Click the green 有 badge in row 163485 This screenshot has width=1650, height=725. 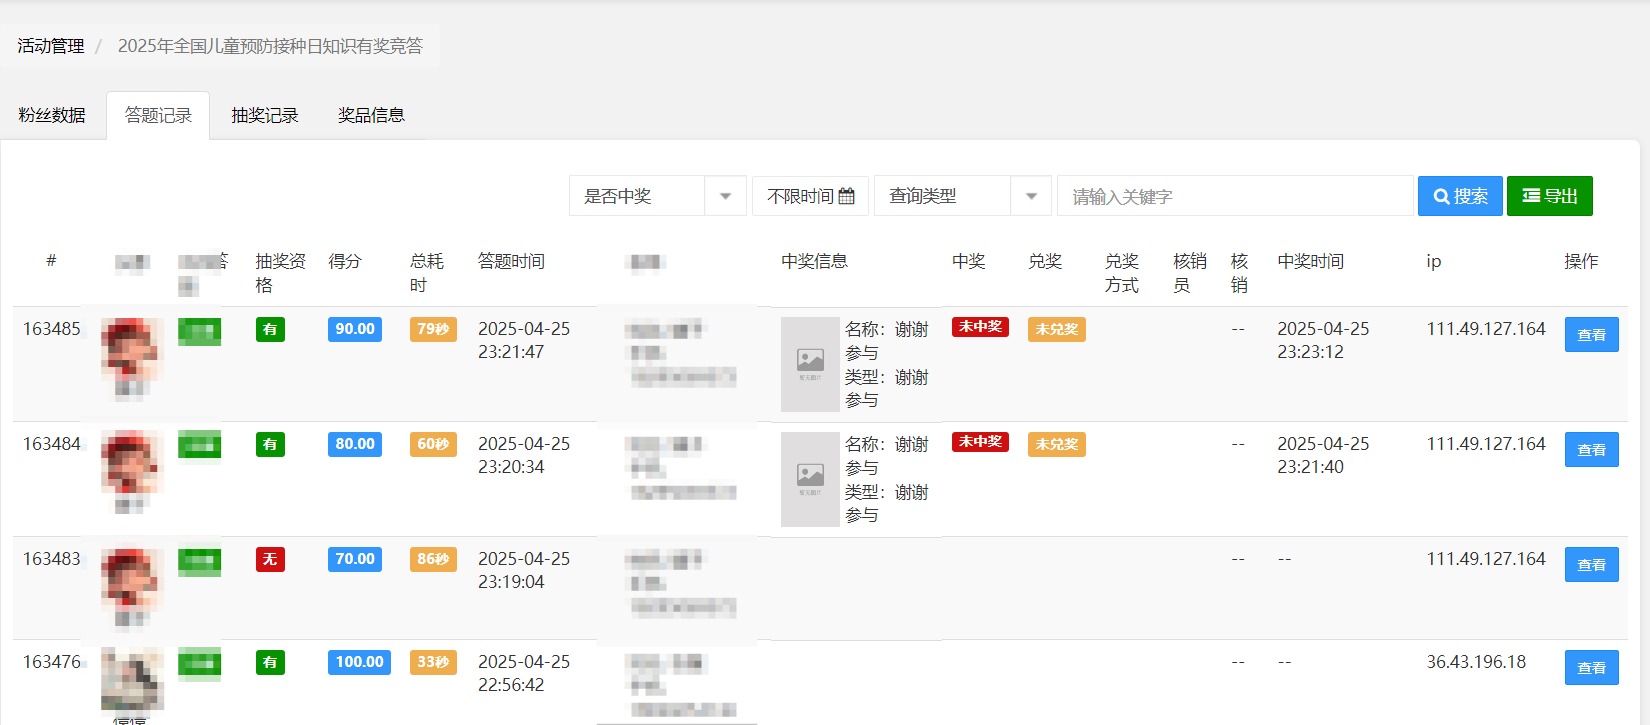pyautogui.click(x=270, y=329)
